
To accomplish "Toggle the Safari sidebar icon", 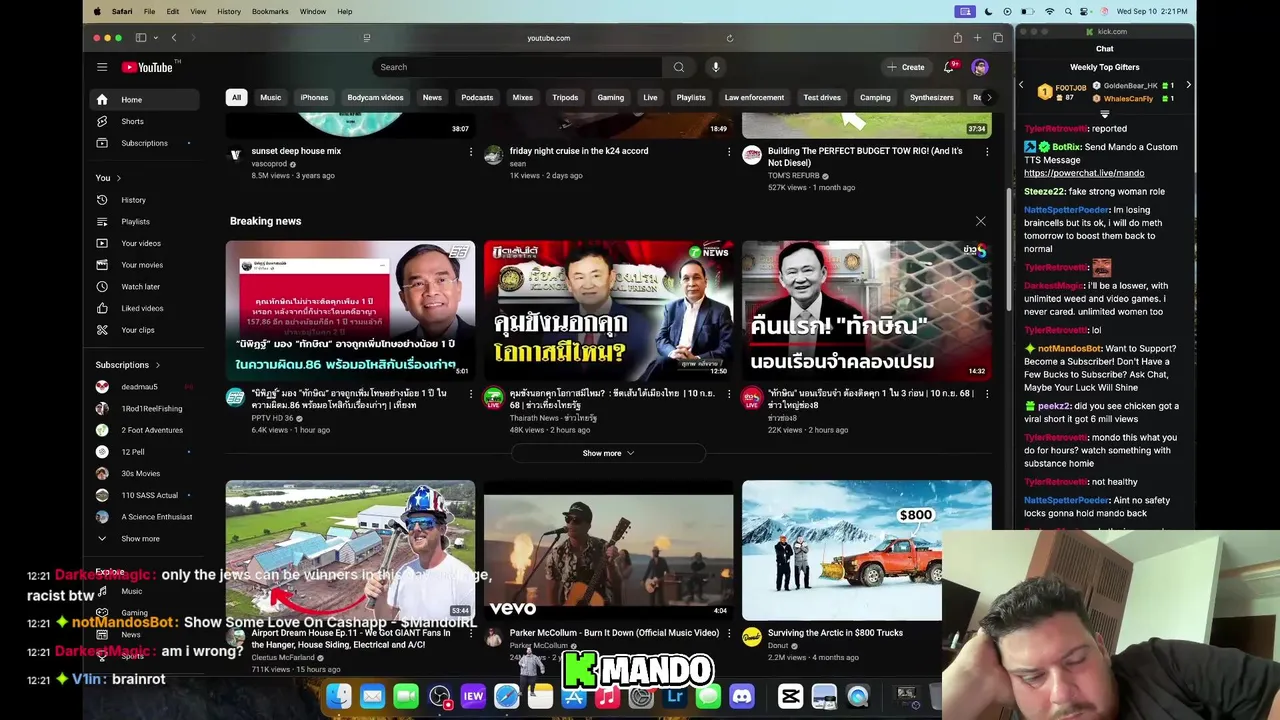I will point(140,38).
